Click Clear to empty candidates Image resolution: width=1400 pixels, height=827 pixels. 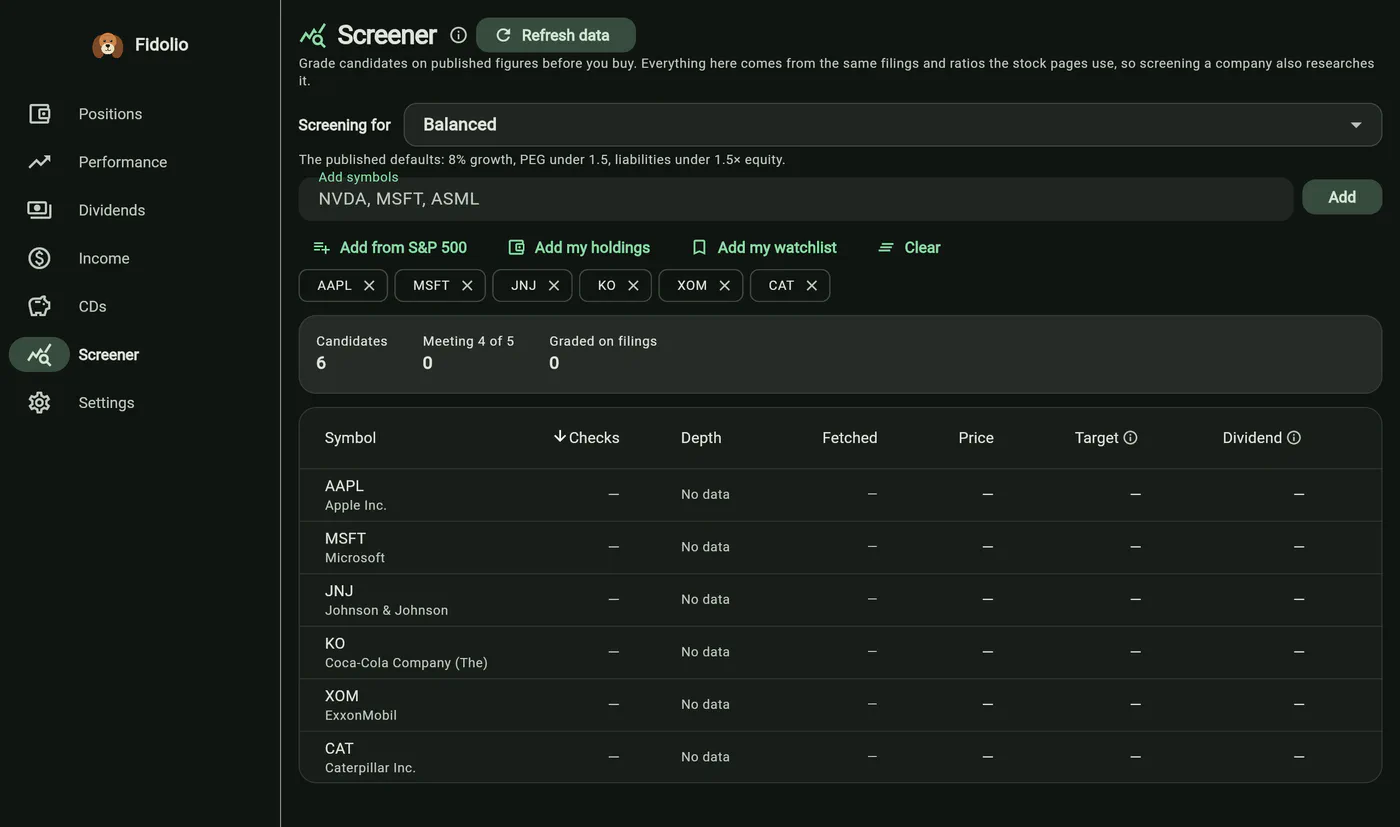click(x=909, y=247)
